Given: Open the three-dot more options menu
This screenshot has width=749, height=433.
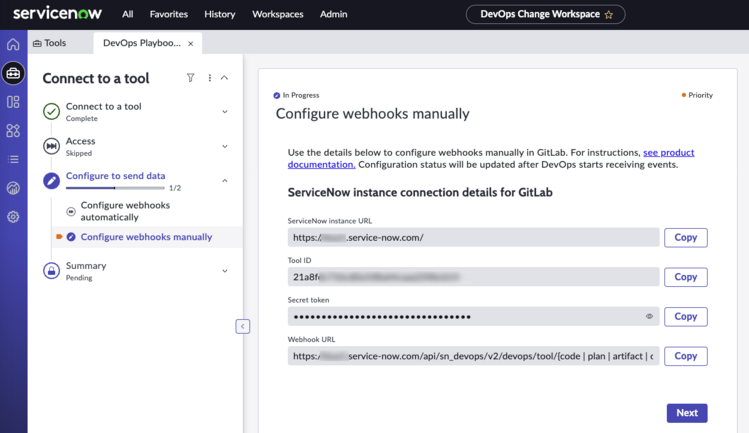Looking at the screenshot, I should 210,78.
